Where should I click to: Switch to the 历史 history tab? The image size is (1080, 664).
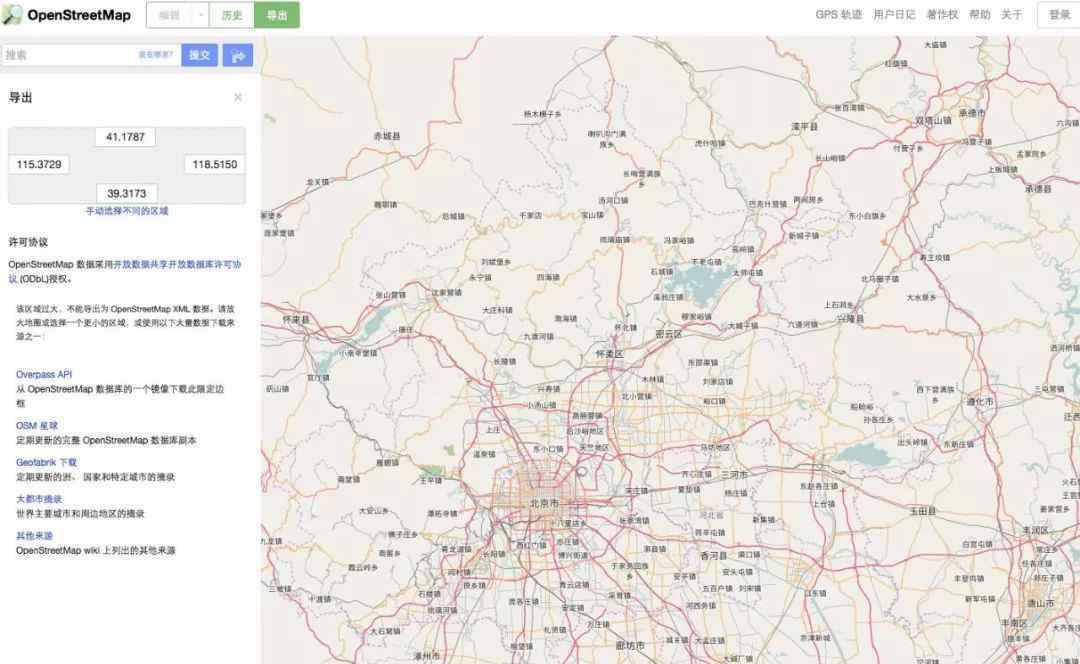pyautogui.click(x=232, y=14)
